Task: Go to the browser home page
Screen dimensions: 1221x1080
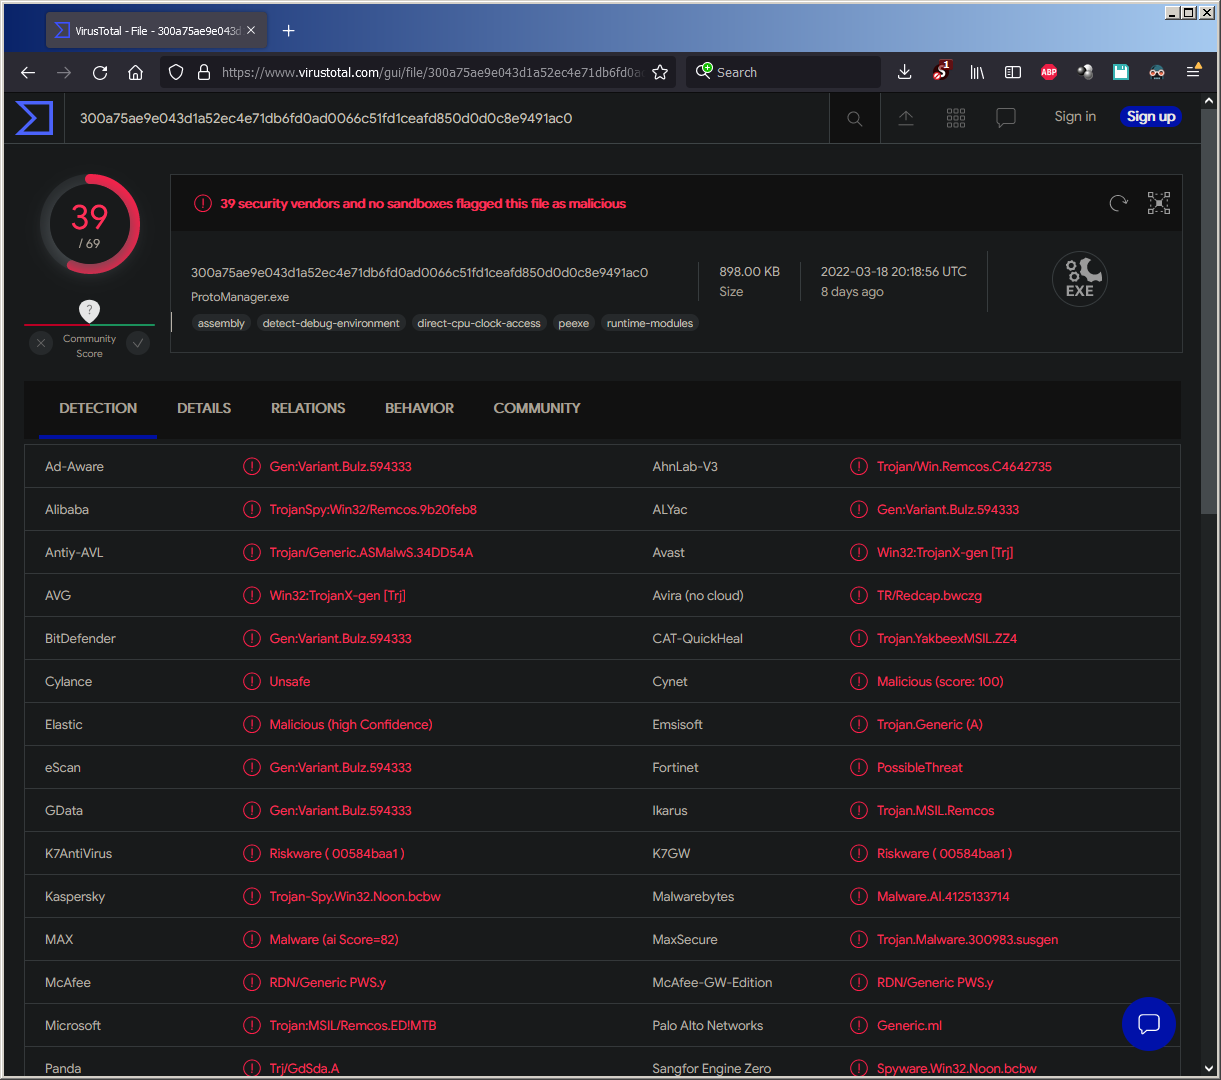Action: click(136, 72)
